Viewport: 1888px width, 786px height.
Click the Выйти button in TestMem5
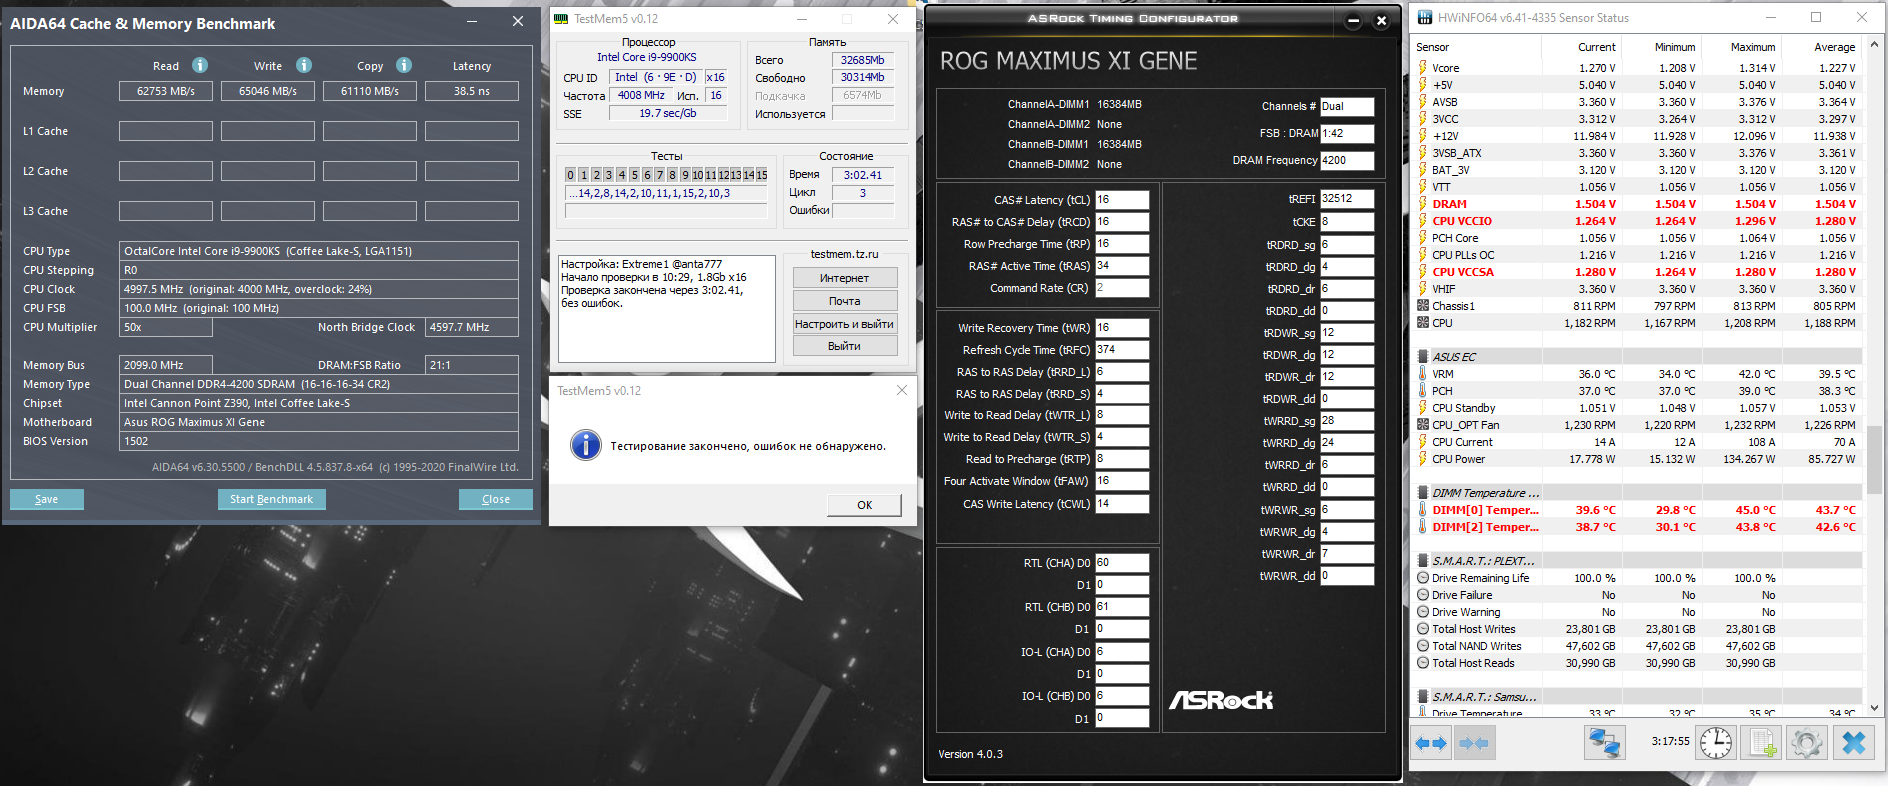845,346
